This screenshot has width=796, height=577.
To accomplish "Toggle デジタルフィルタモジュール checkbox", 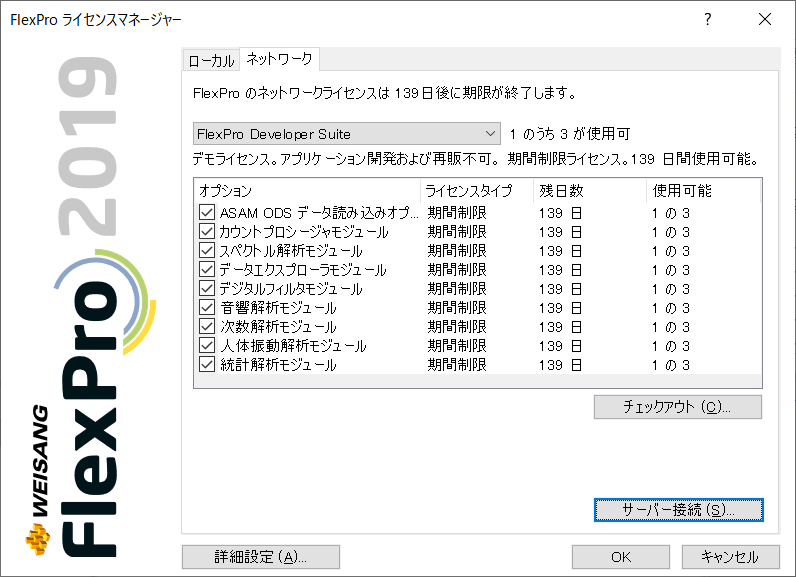I will [x=207, y=288].
